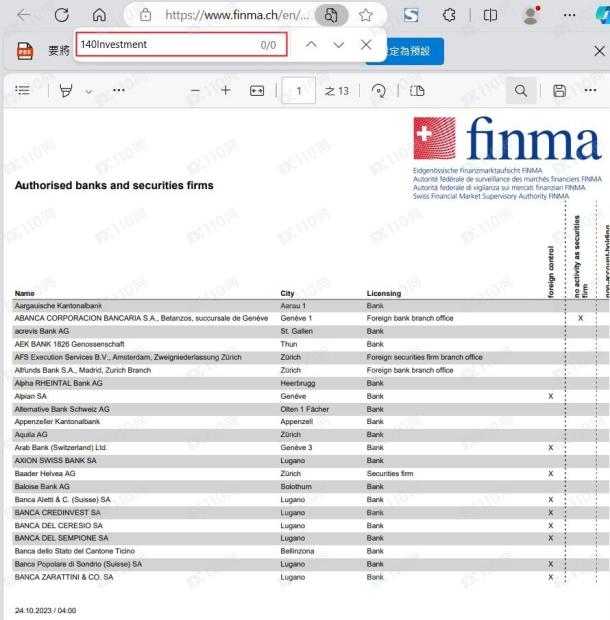The width and height of the screenshot is (610, 620).
Task: Click the Authorised banks and securities firms heading
Action: tap(114, 185)
